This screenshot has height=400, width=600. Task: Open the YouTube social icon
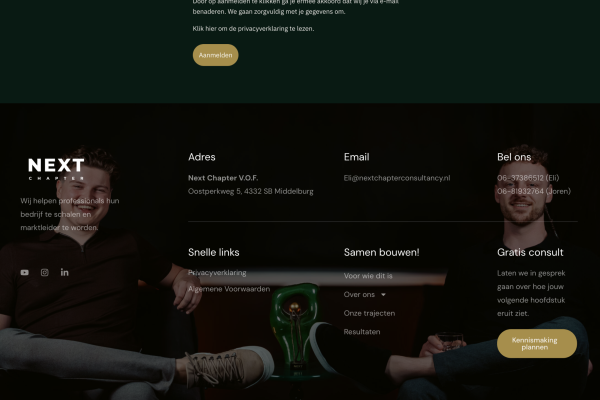point(24,273)
